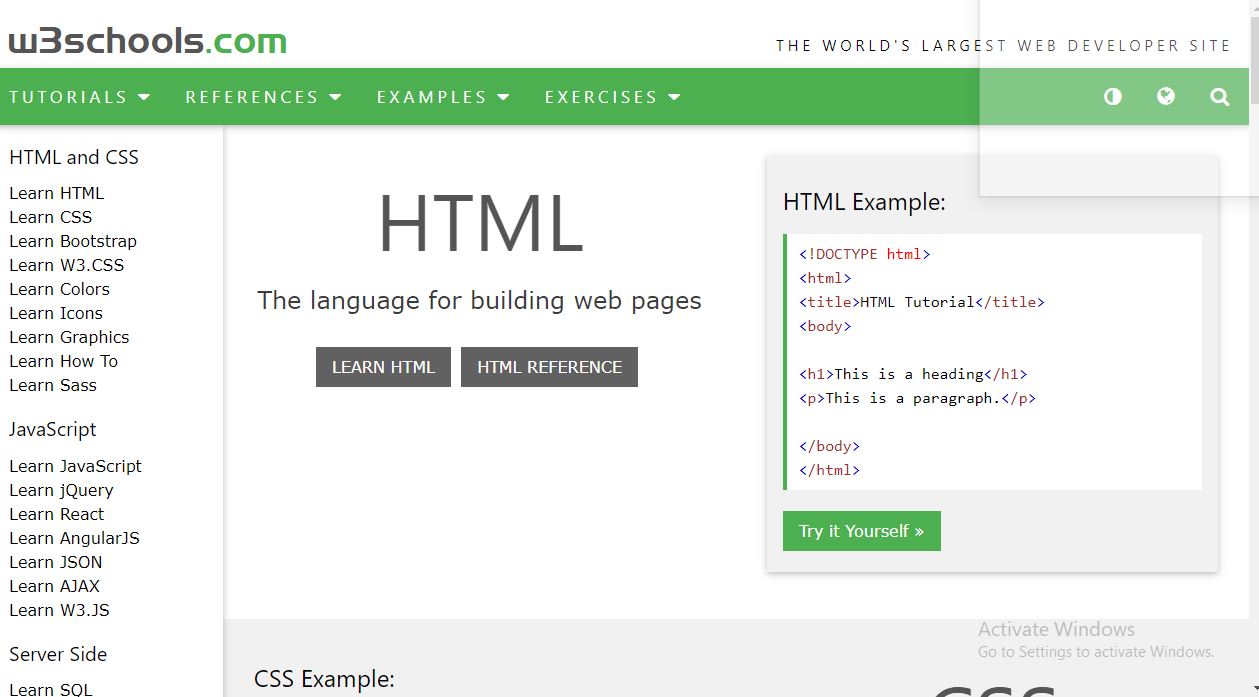Click the DOCTYPE html code line
1259x697 pixels.
(865, 254)
